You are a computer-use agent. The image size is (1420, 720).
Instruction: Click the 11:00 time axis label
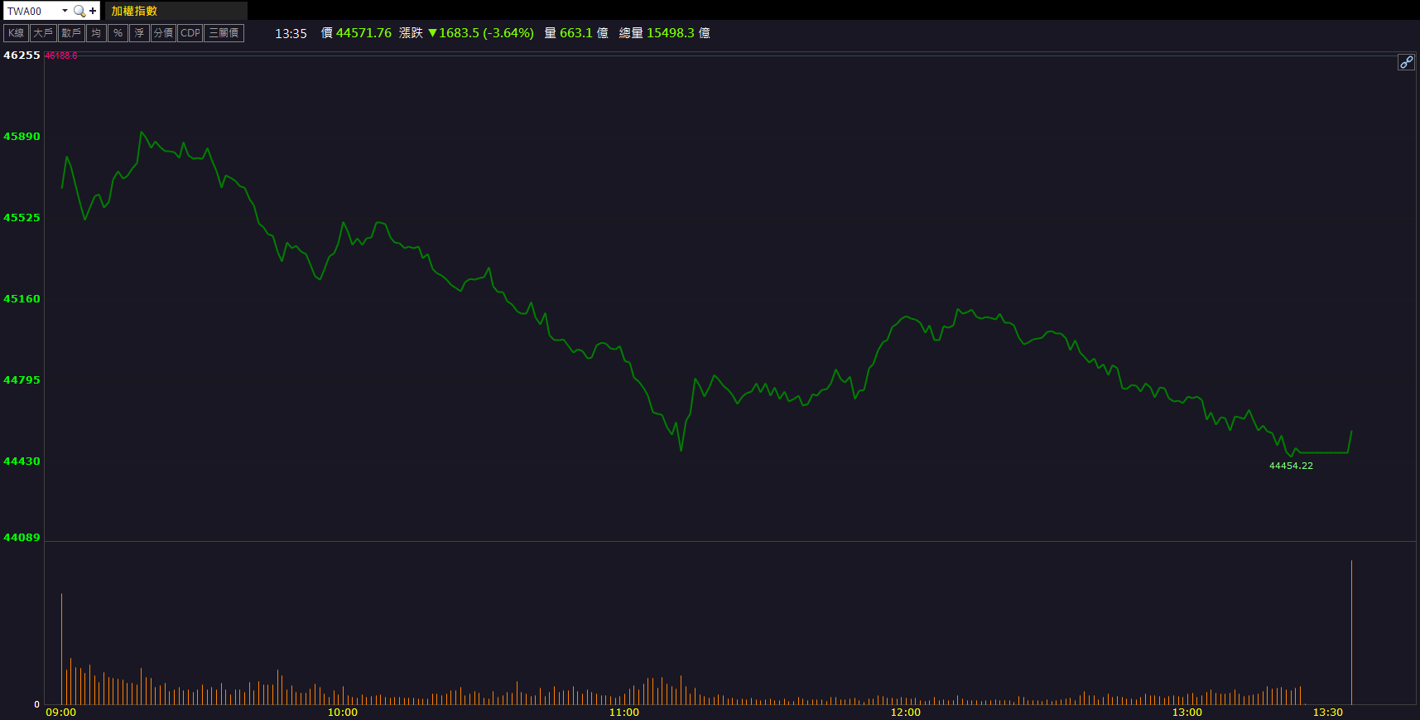(624, 712)
